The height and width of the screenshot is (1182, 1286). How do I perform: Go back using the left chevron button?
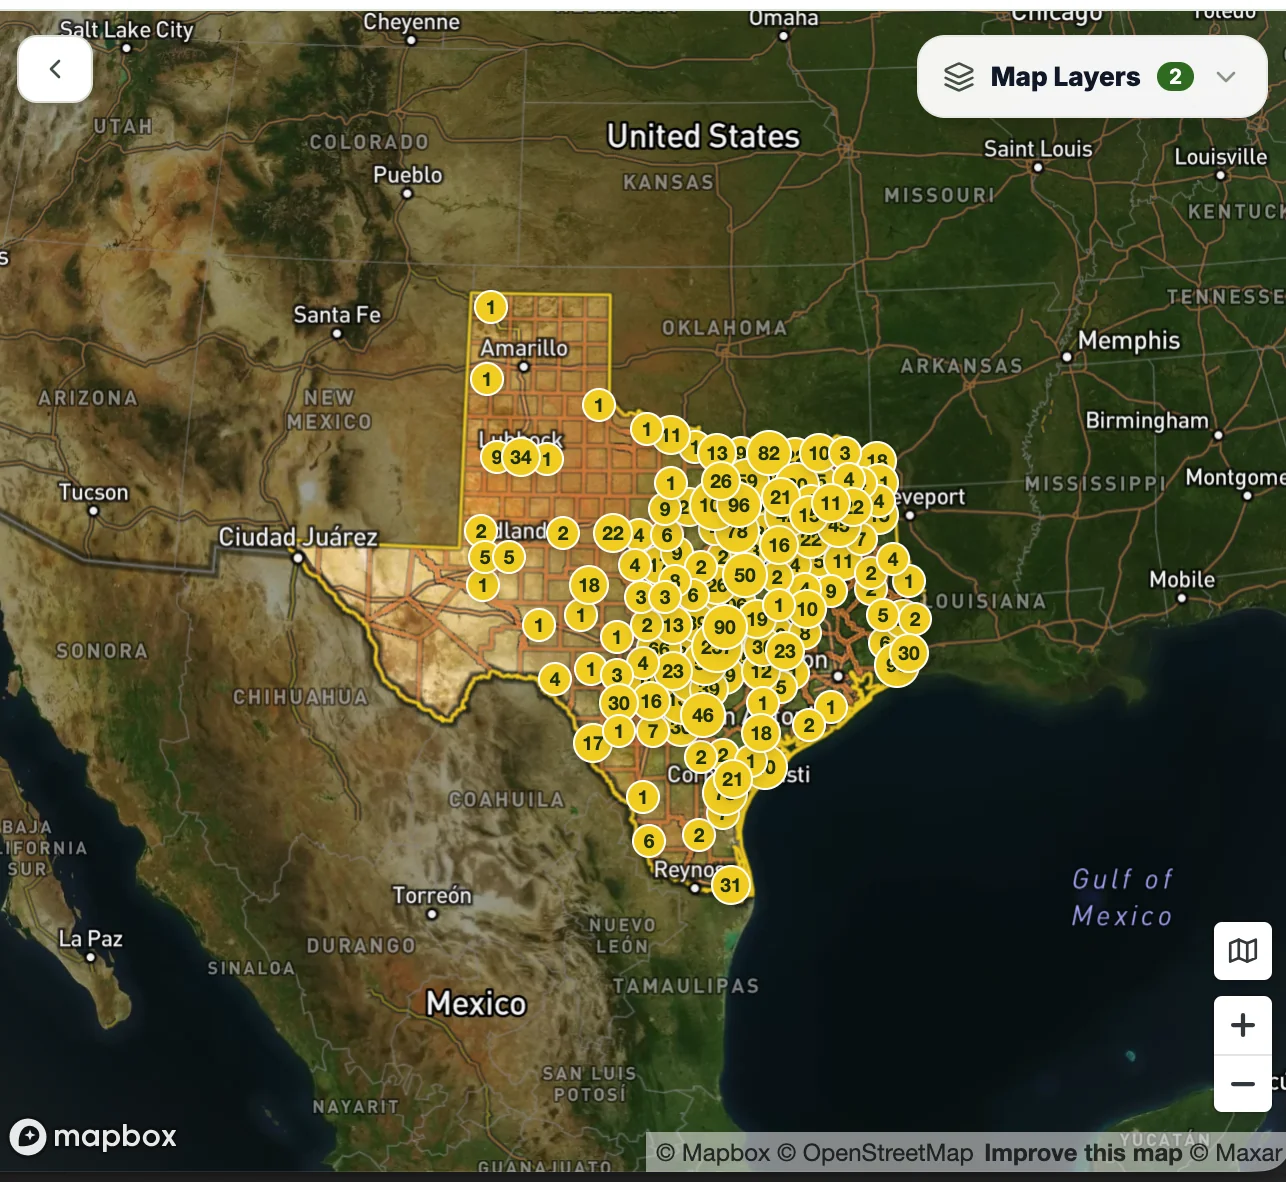[x=55, y=69]
